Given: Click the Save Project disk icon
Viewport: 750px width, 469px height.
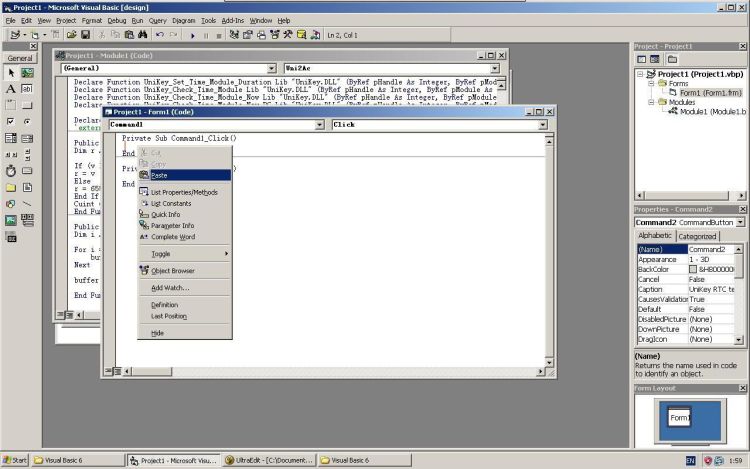Looking at the screenshot, I should [86, 35].
